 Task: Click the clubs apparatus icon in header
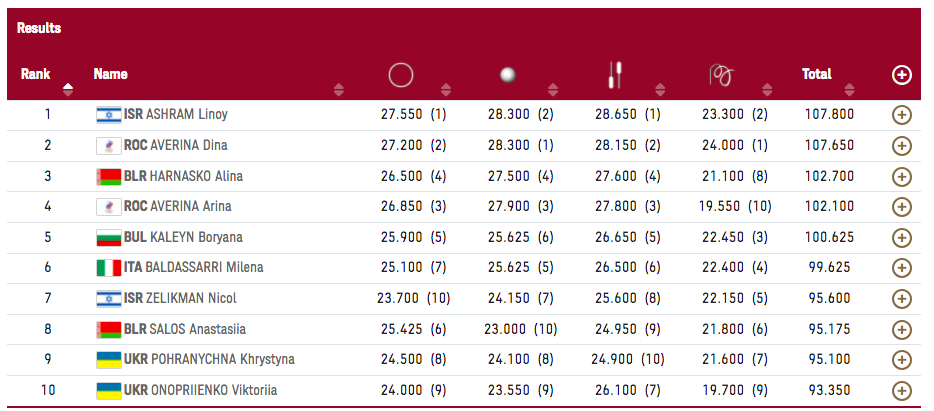(615, 74)
